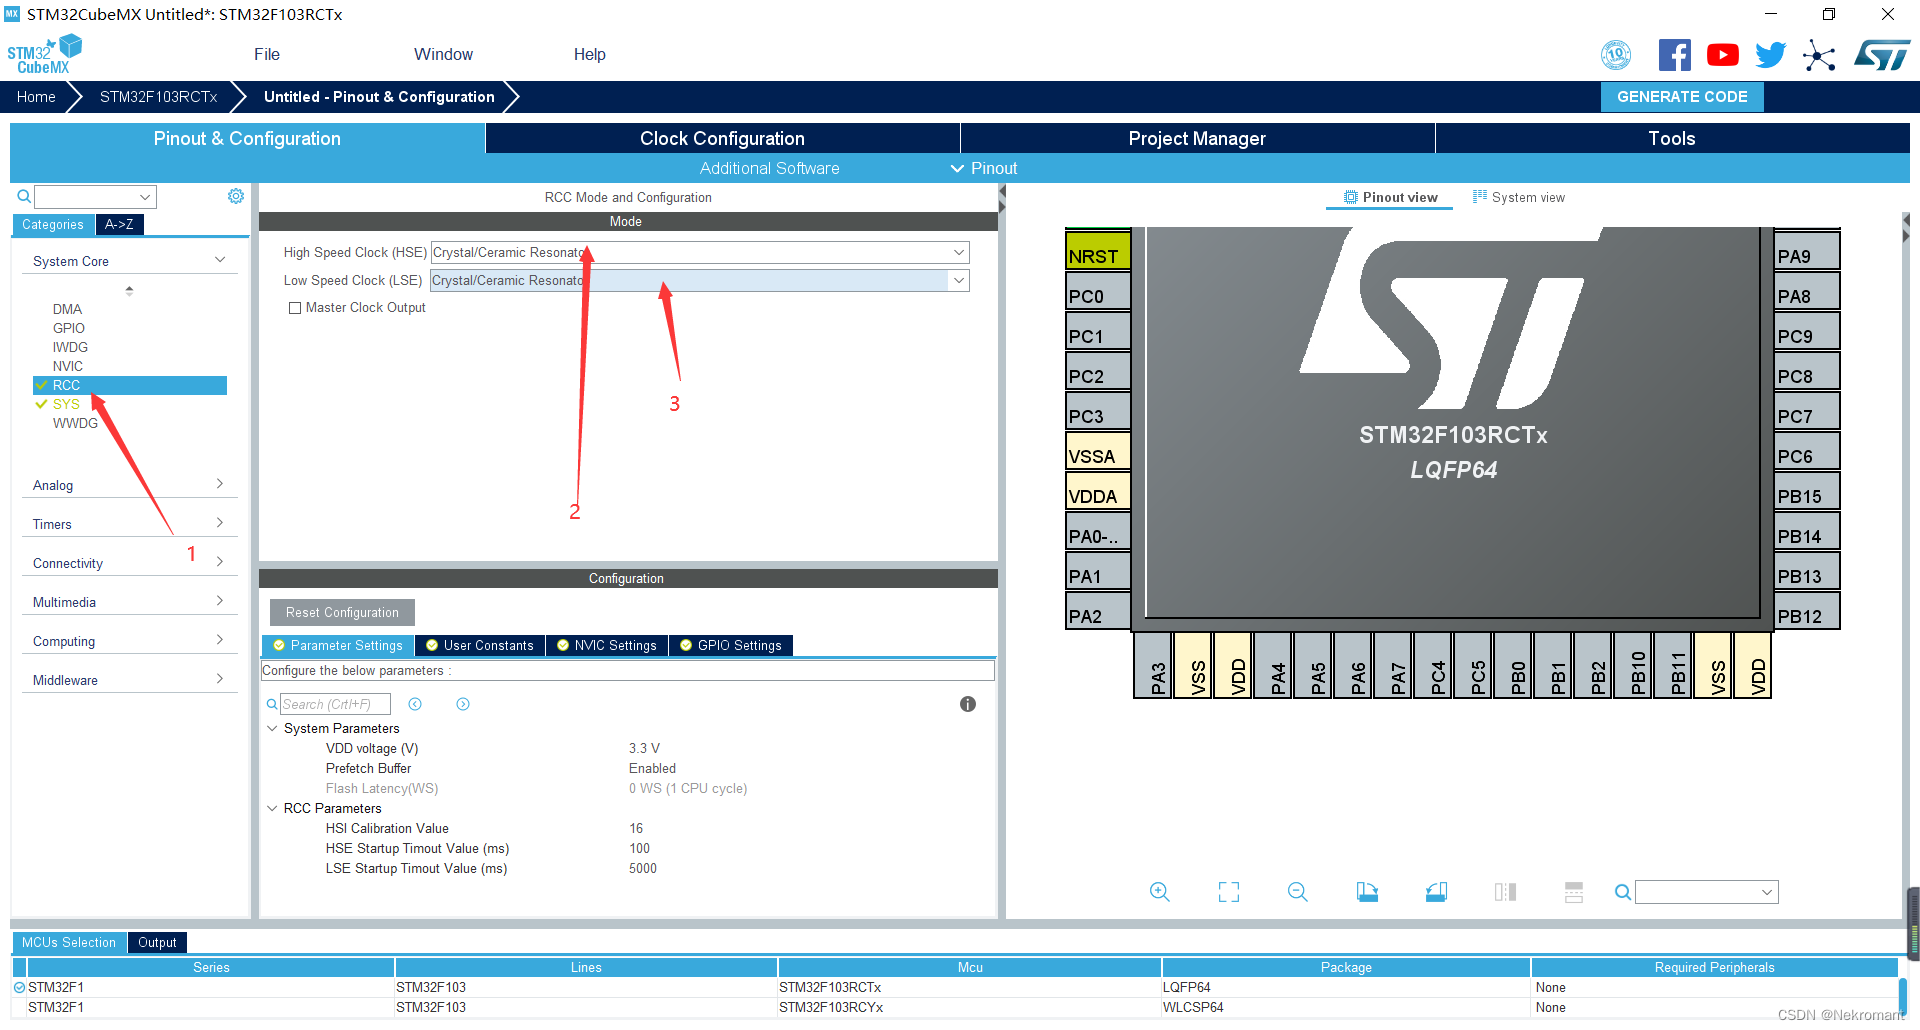Expand the Computing category
The image size is (1920, 1030).
pos(220,640)
